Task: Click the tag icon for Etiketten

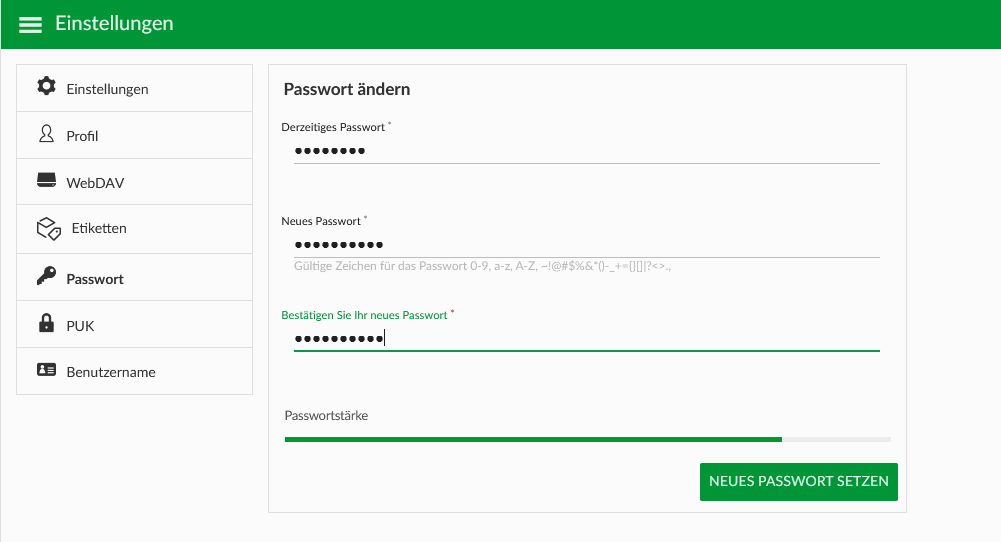Action: click(x=49, y=229)
